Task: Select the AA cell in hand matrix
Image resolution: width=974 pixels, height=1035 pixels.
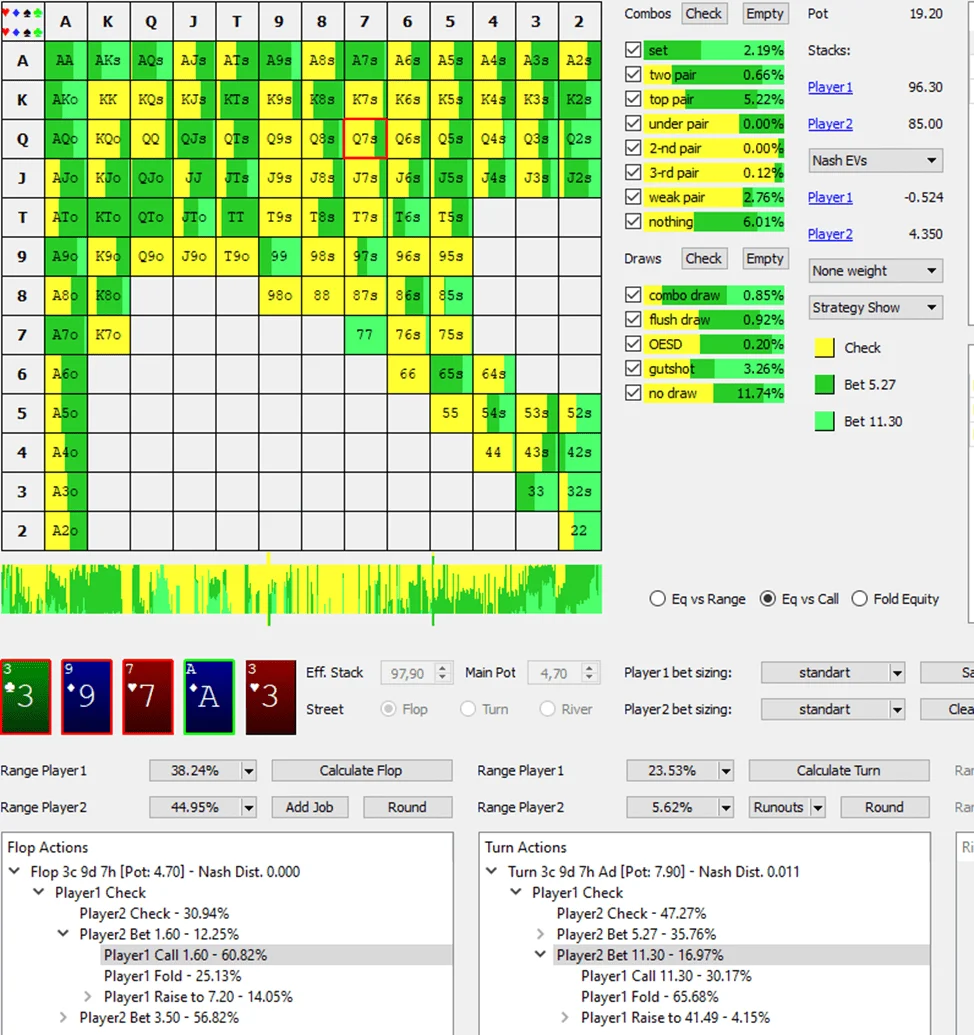Action: 65,60
